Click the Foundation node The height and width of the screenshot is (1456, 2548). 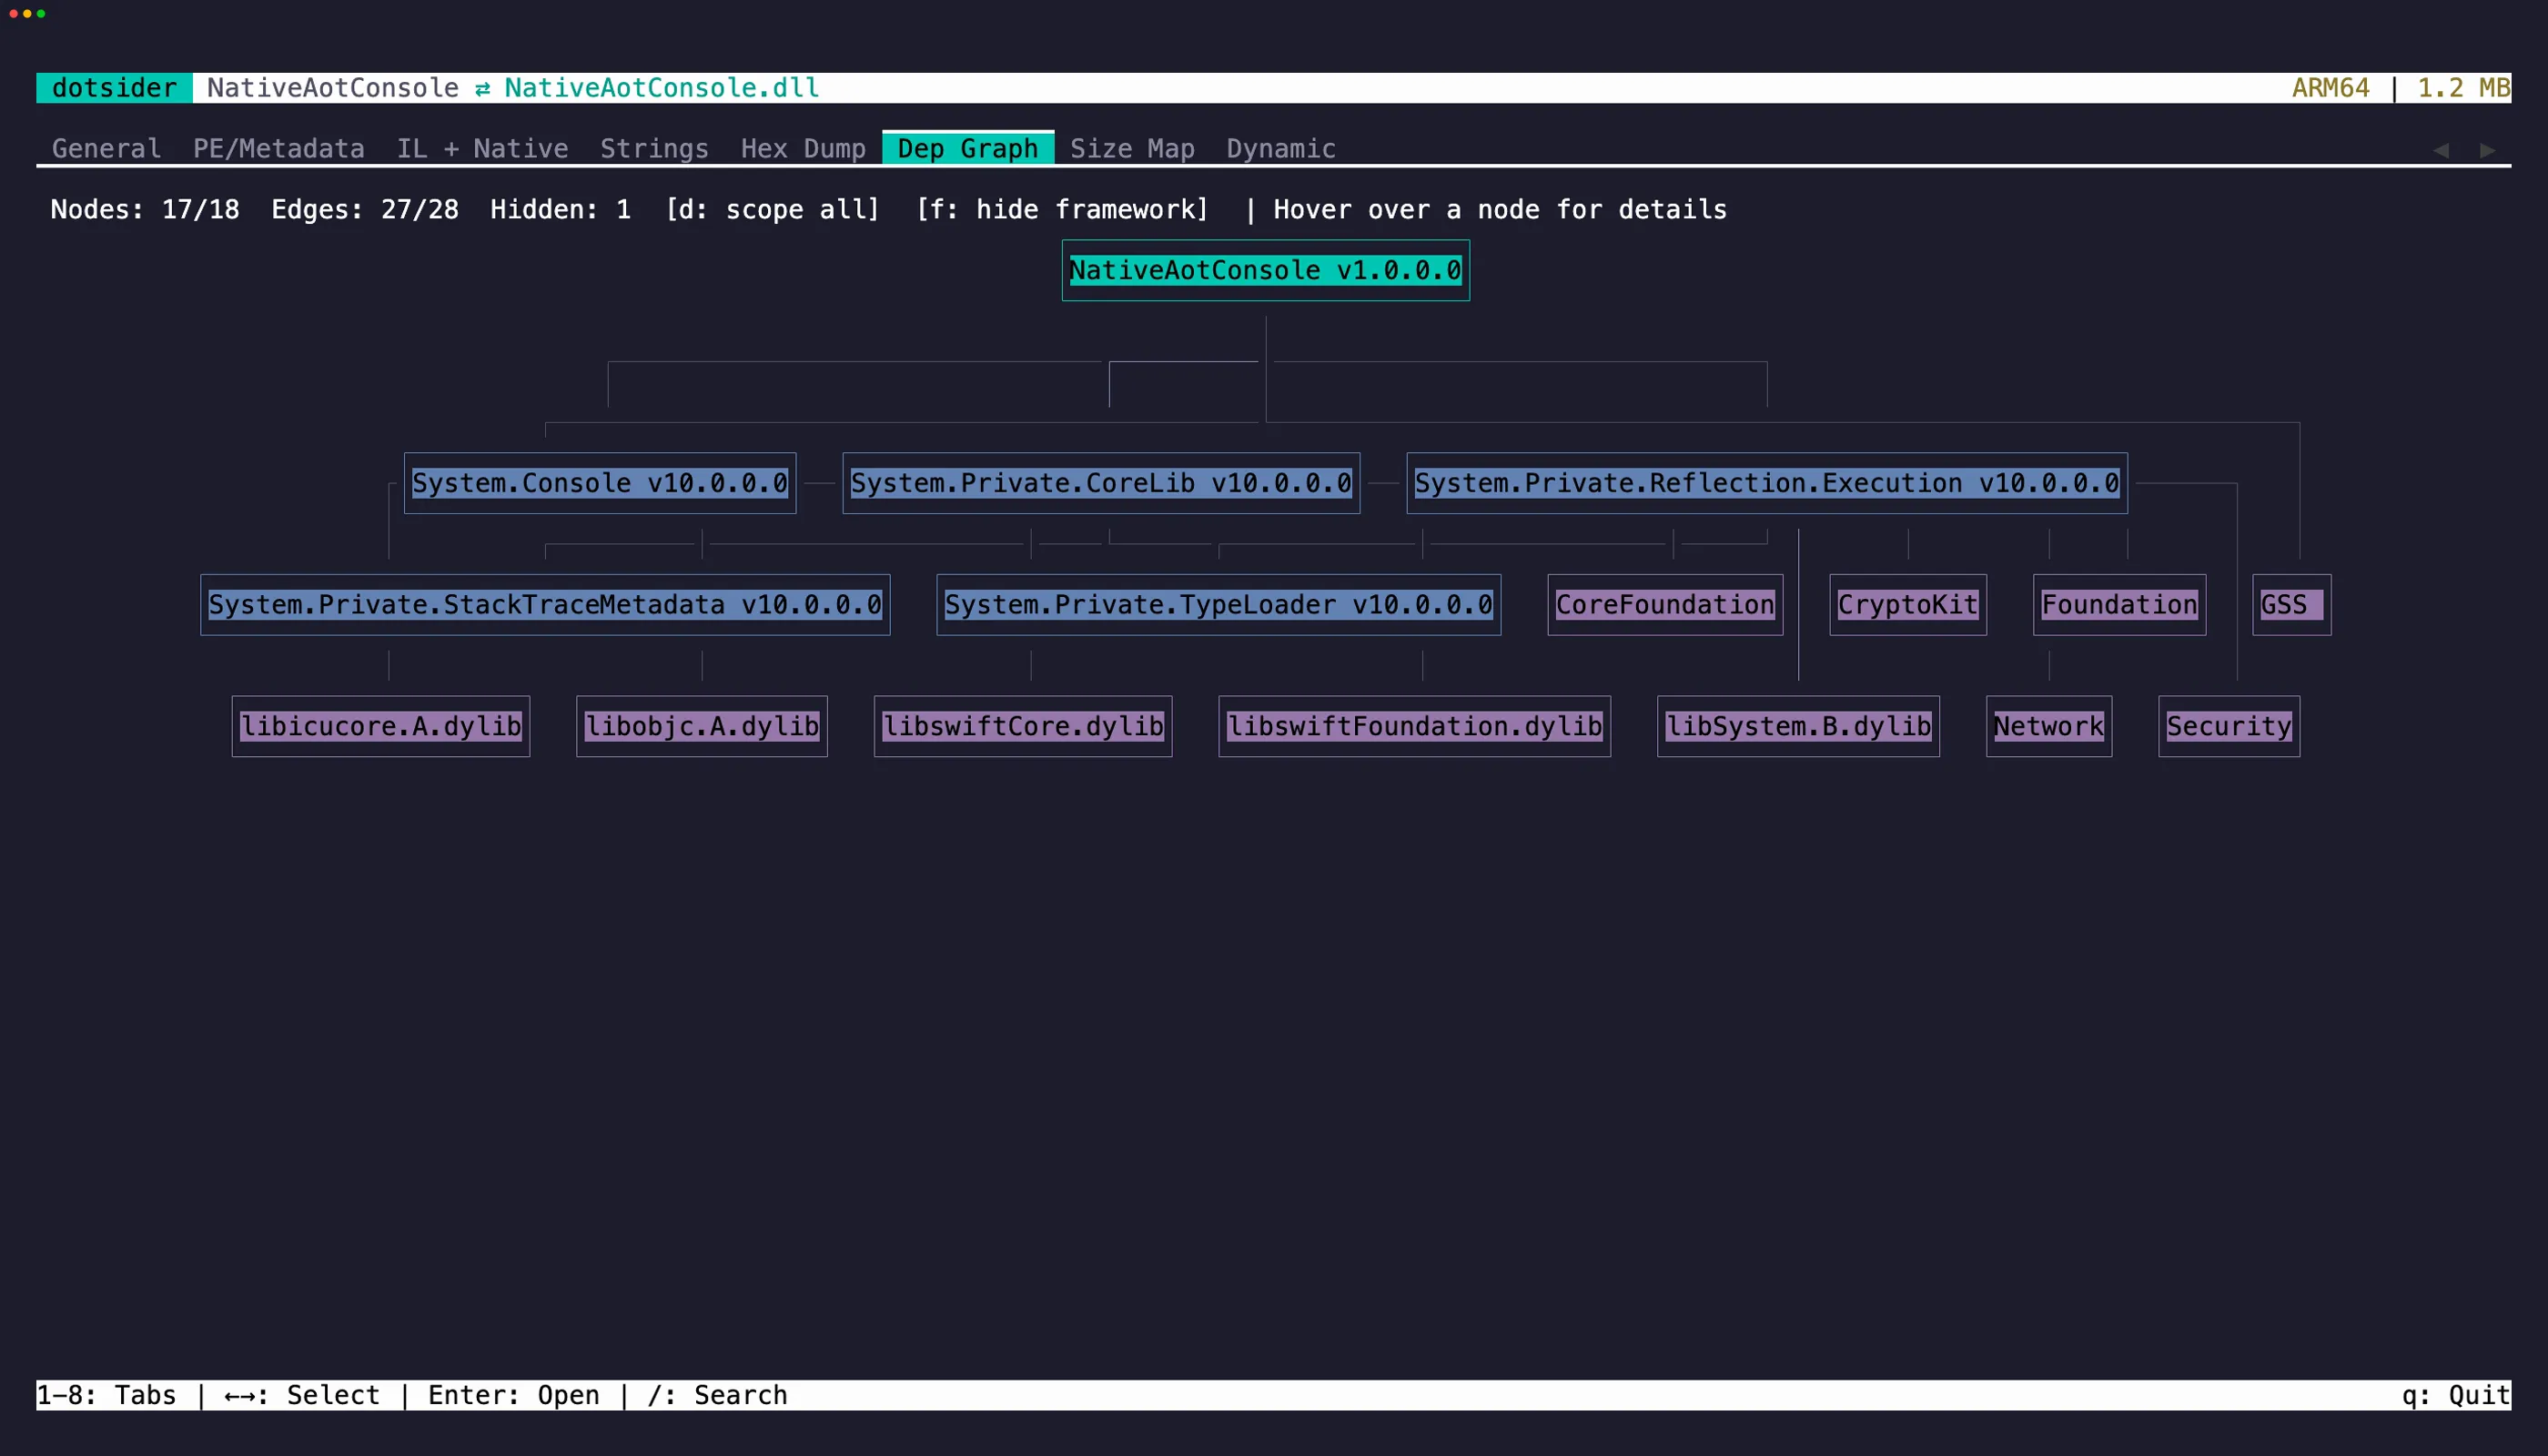coord(2119,605)
